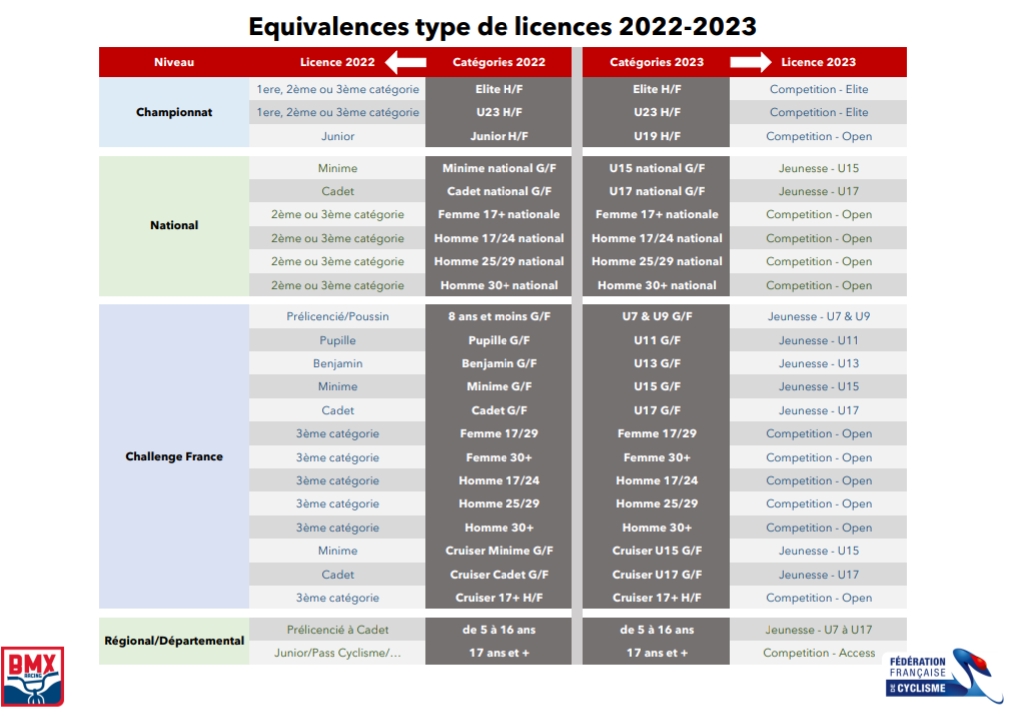The image size is (1011, 726).
Task: Select the Challenge France level cell
Action: (x=174, y=457)
